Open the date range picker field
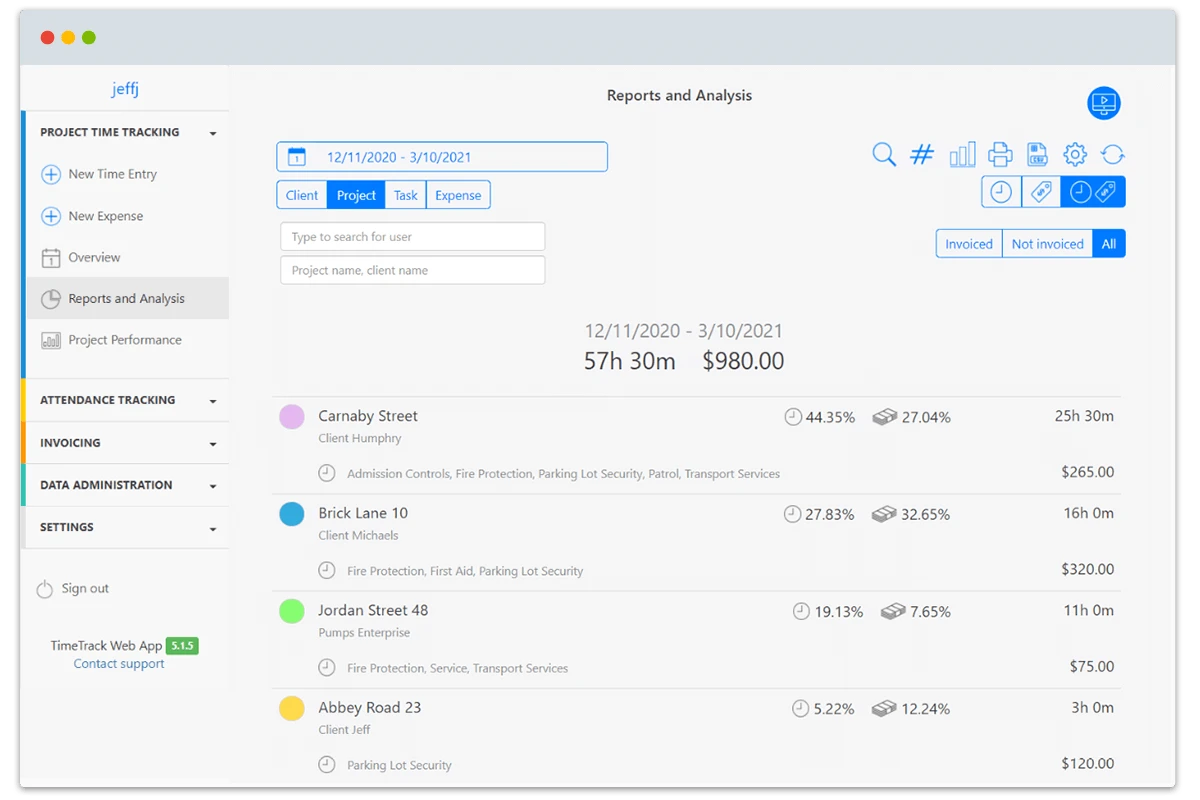Screen dimensions: 1200x800 pos(442,156)
